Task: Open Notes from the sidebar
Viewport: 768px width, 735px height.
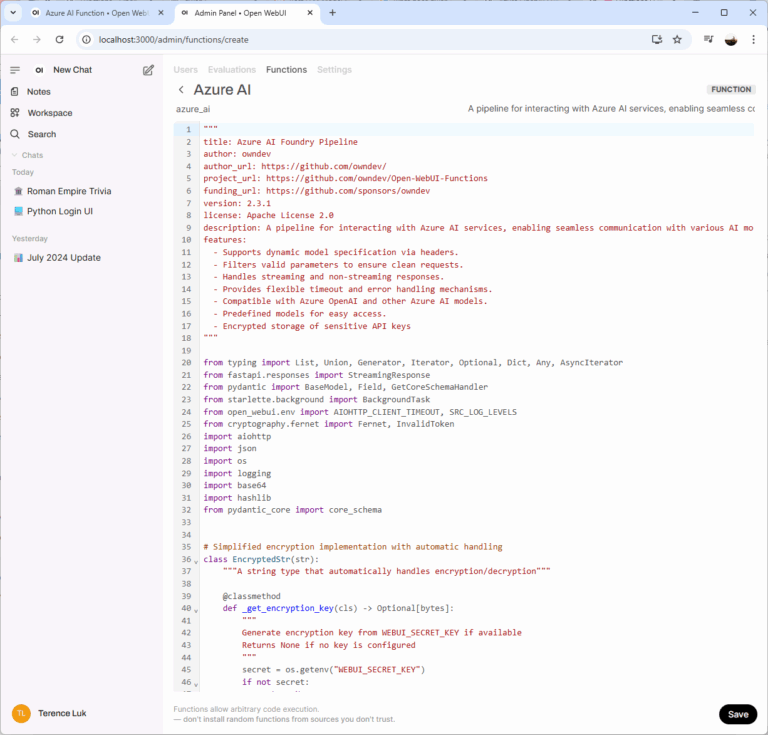Action: click(39, 92)
